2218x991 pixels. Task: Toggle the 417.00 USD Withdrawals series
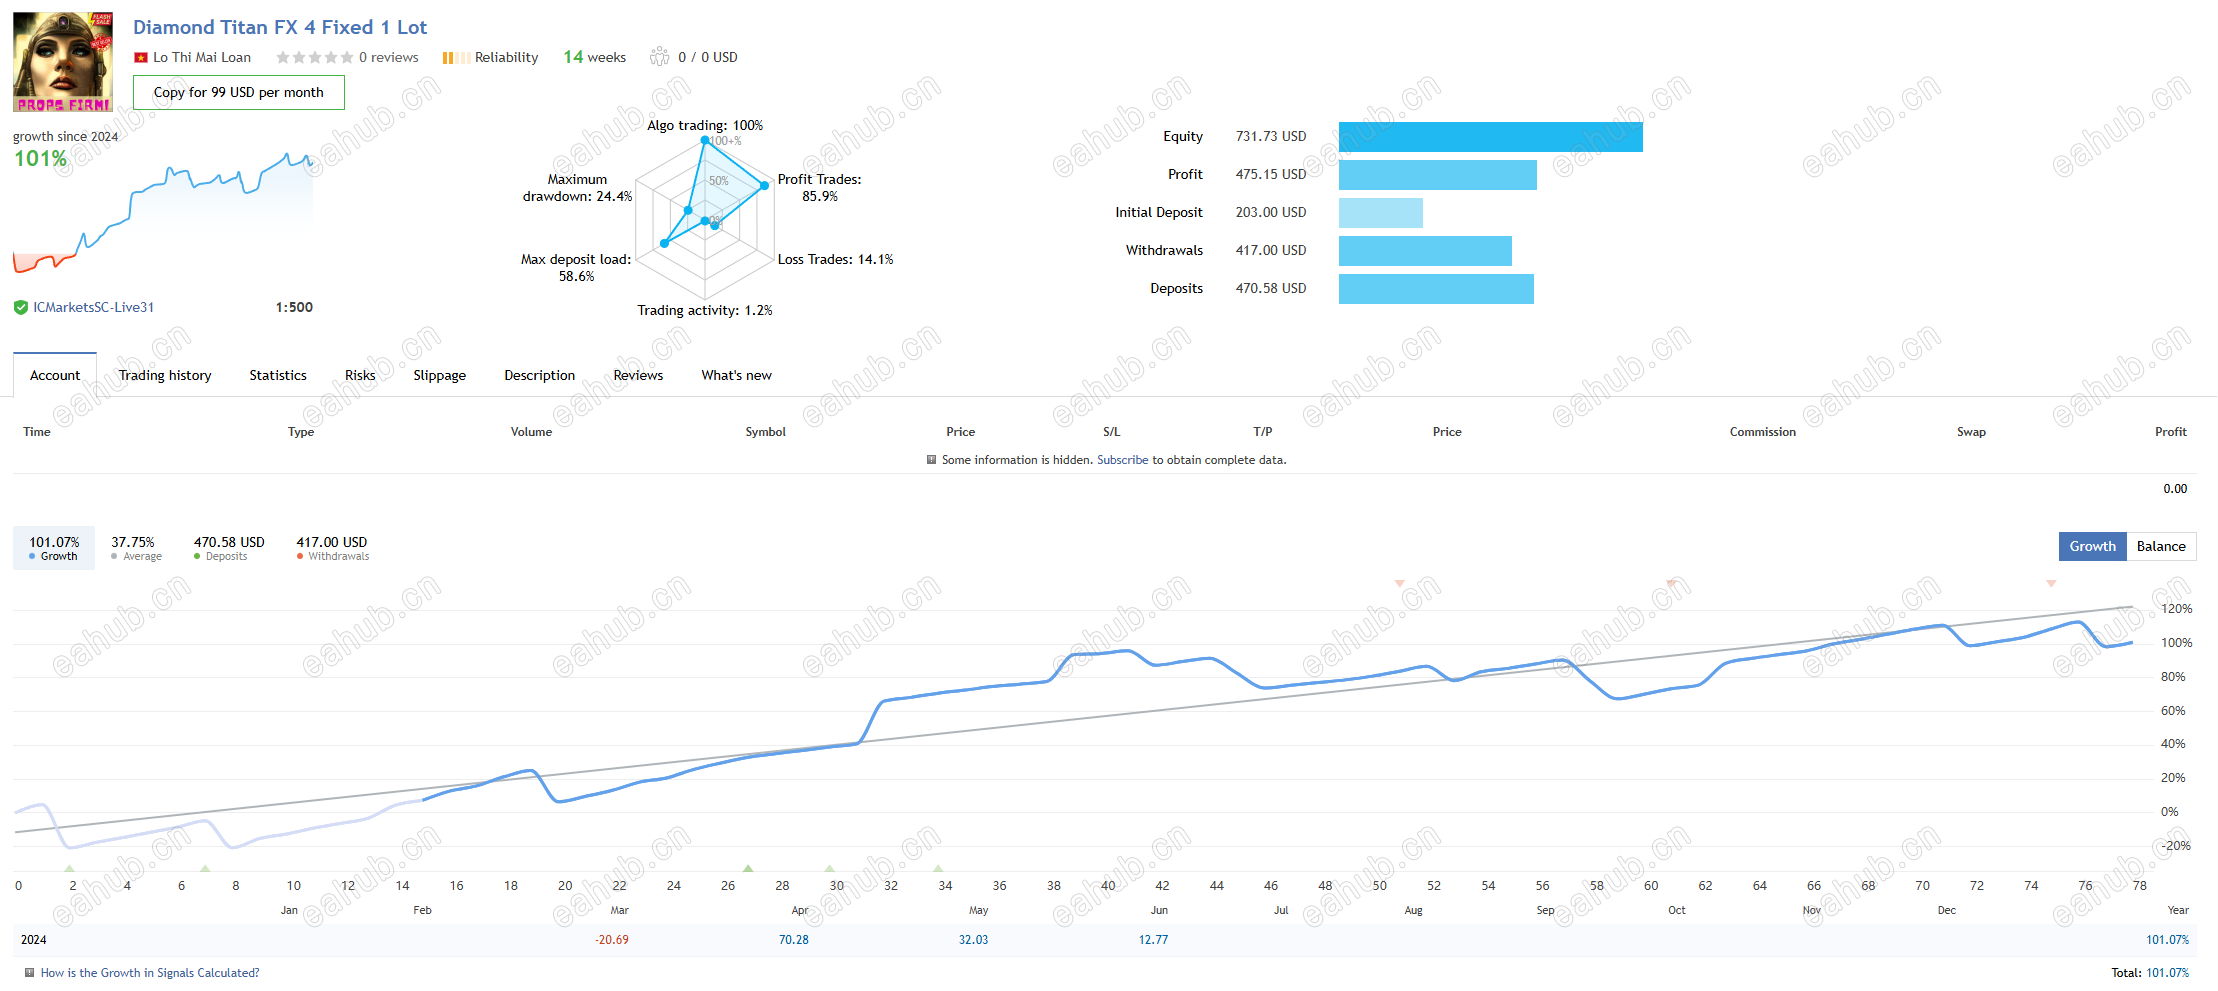[332, 548]
